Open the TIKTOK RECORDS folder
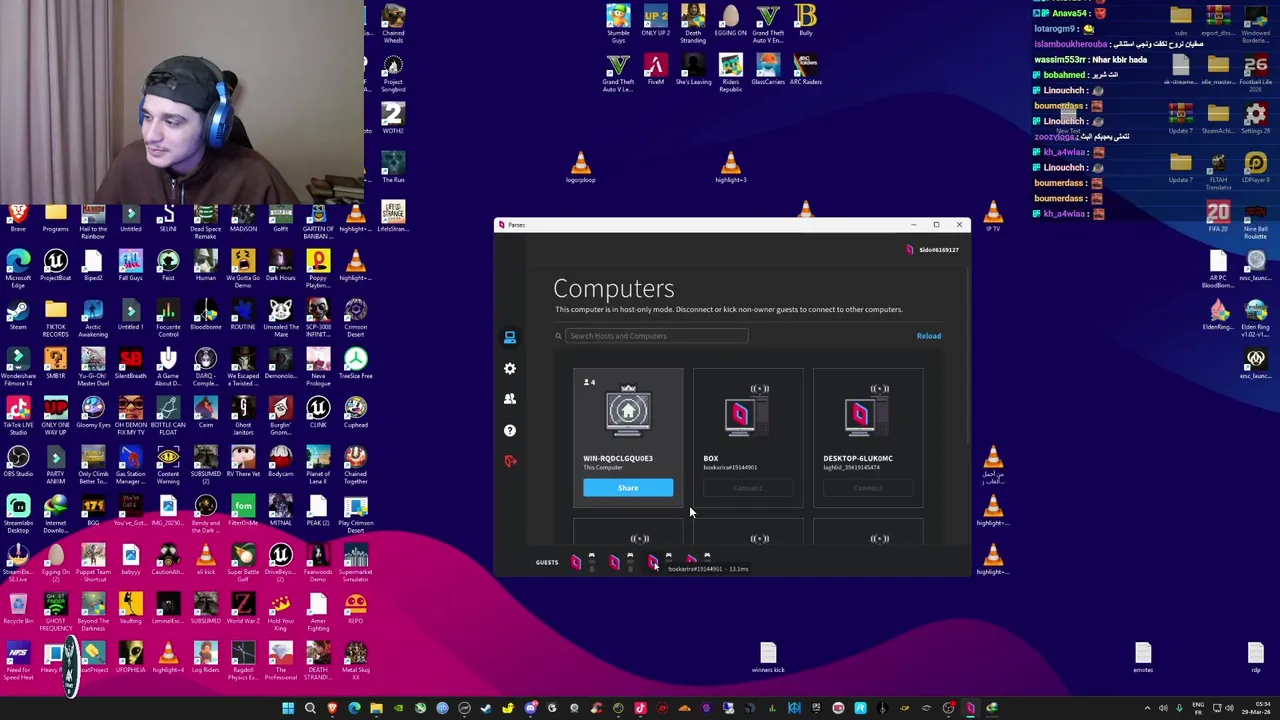 [55, 316]
